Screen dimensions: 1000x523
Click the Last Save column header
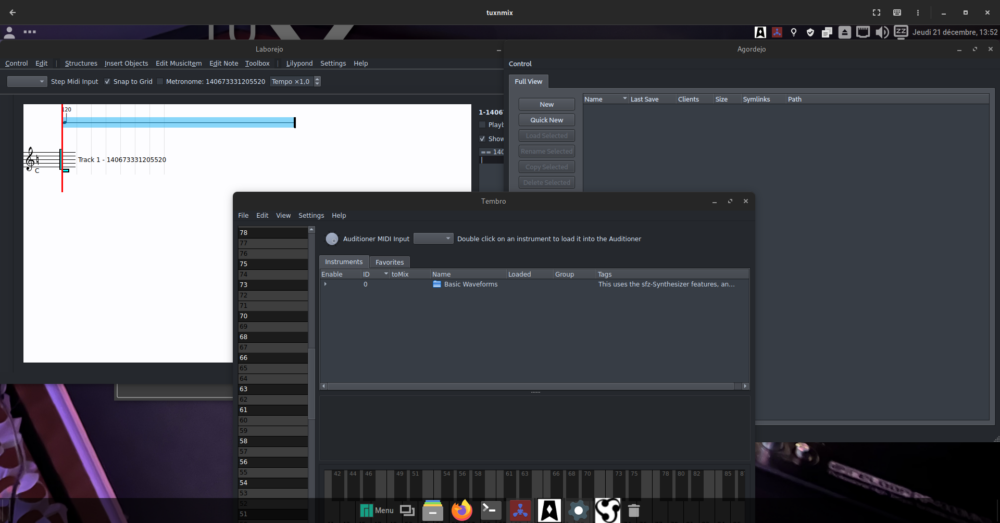[x=644, y=99]
